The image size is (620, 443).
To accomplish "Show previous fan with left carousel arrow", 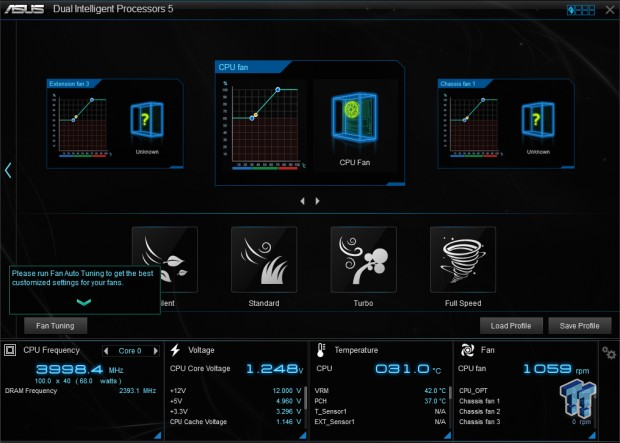I will tap(302, 201).
